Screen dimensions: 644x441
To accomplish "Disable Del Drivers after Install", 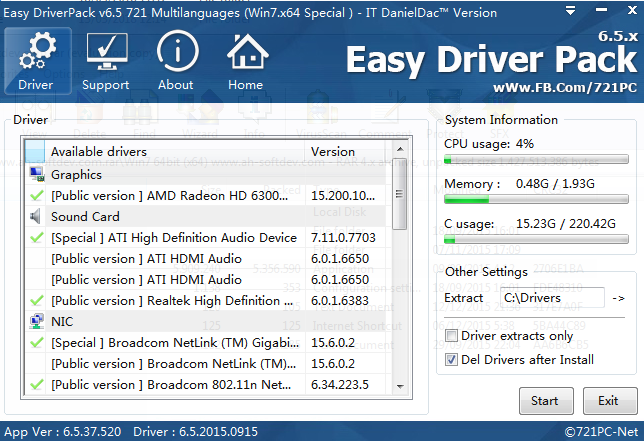I will pos(451,360).
